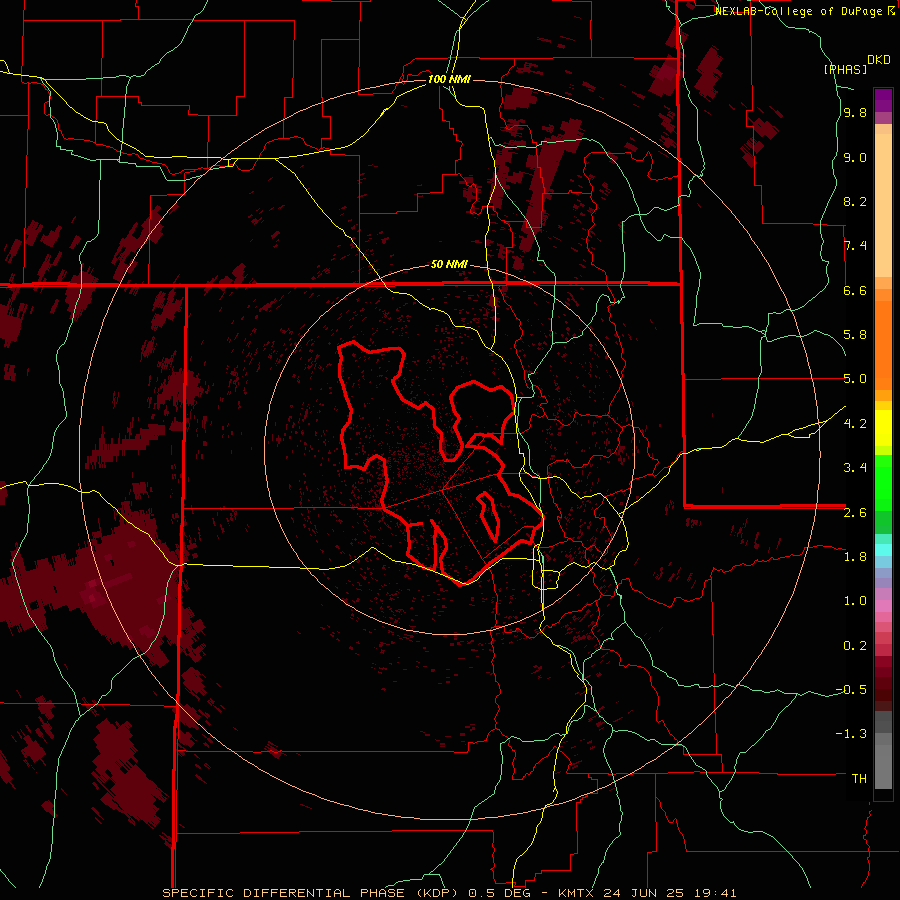The width and height of the screenshot is (900, 900).
Task: Click the purple top segment of the color bar
Action: tap(883, 100)
